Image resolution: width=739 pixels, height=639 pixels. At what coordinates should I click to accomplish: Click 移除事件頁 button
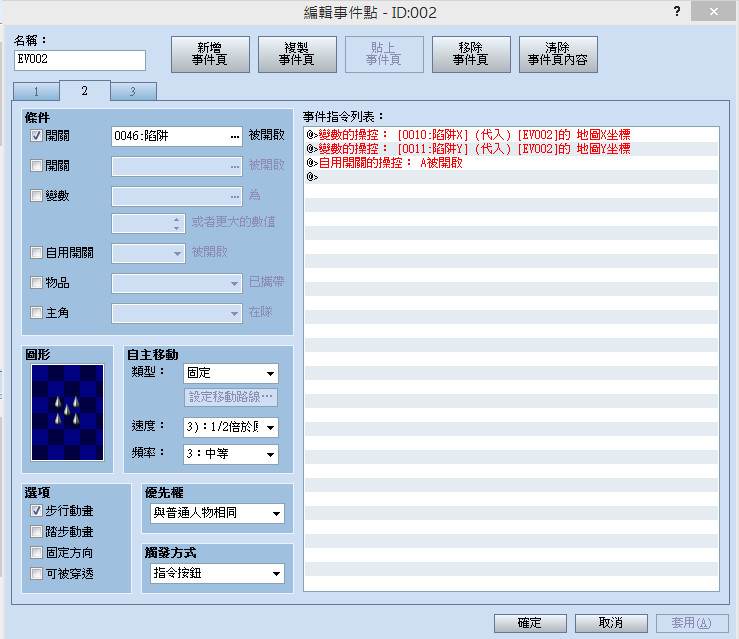(471, 54)
